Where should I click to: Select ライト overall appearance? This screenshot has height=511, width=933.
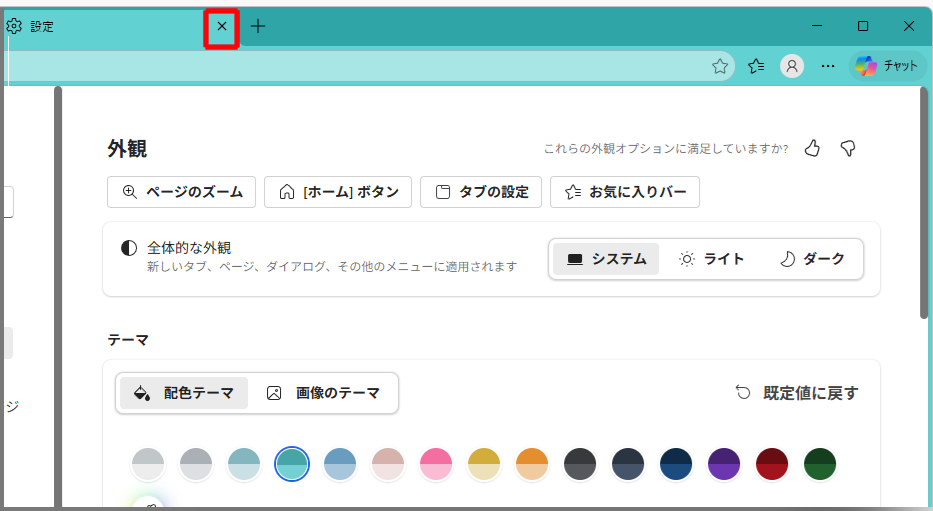(712, 259)
